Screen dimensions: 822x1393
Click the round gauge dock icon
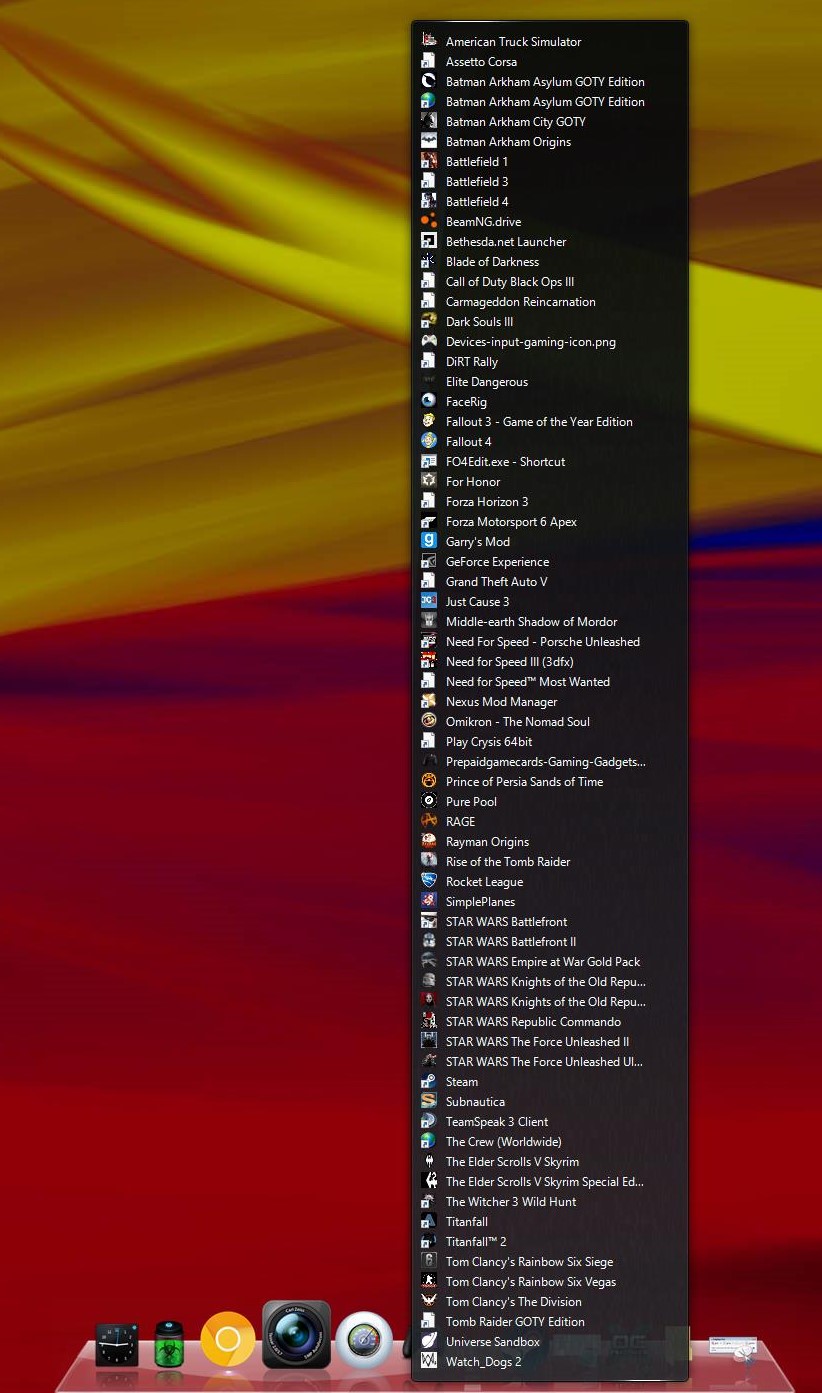click(x=363, y=1339)
